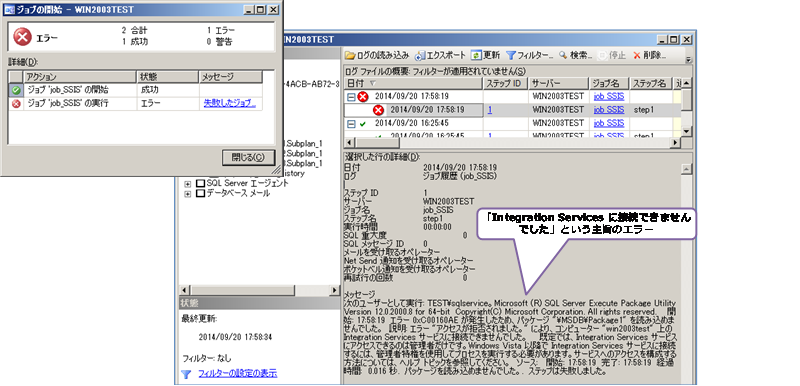The height and width of the screenshot is (386, 800).
Task: Click the green check icon on the 16:25:45 row
Action: pos(363,124)
